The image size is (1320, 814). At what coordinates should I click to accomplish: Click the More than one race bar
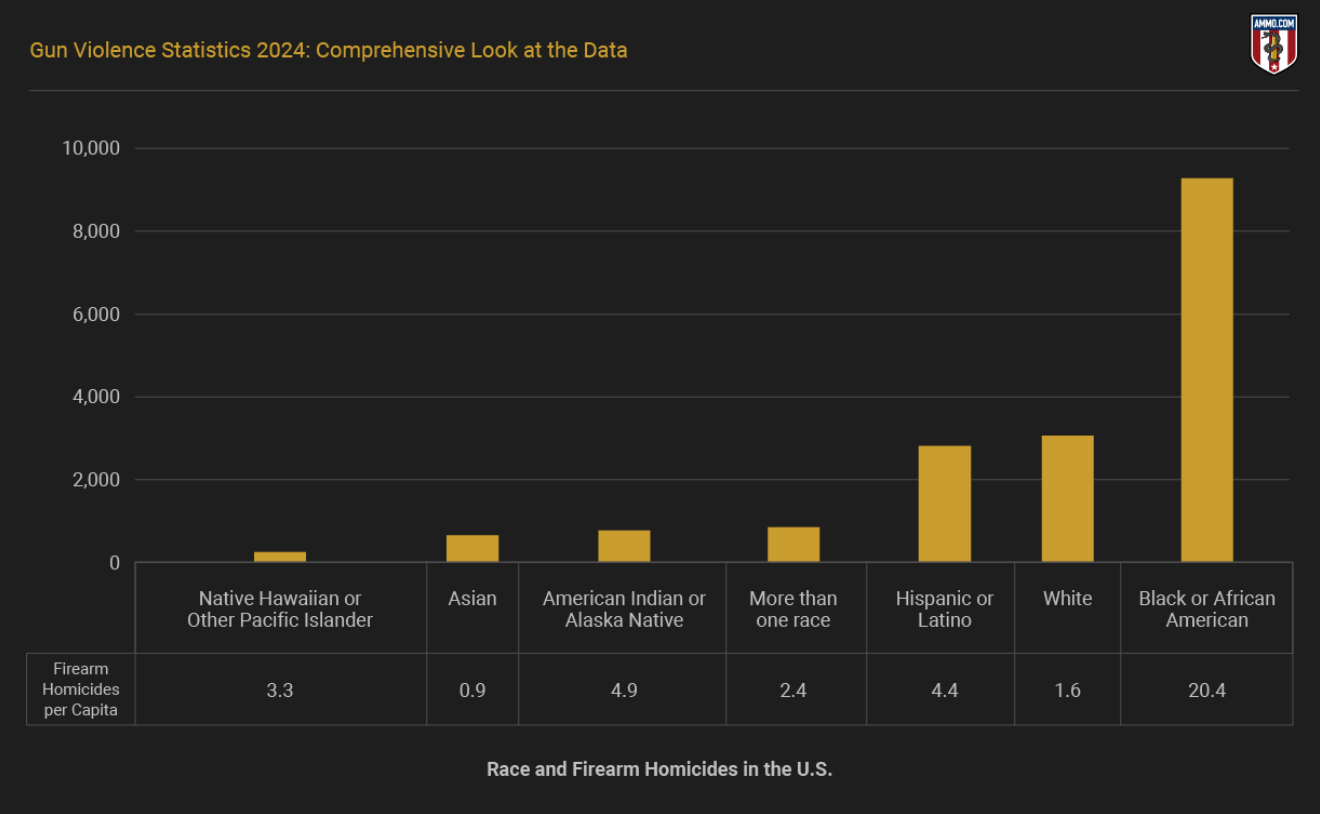pyautogui.click(x=793, y=544)
